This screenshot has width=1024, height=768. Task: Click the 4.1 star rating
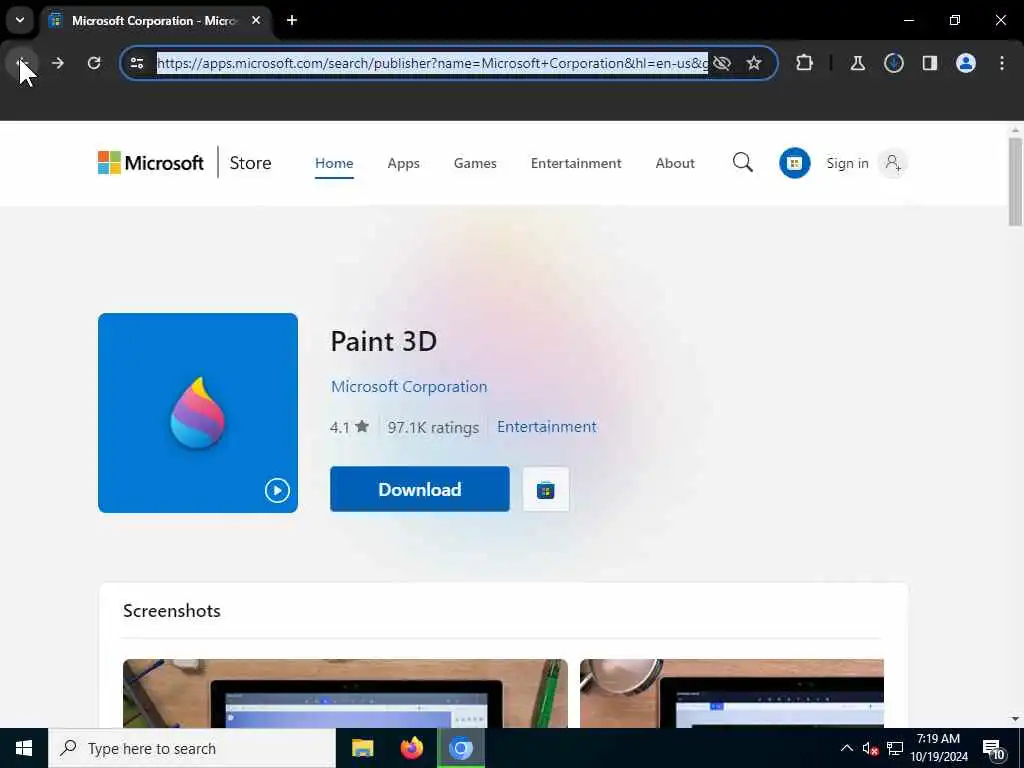(349, 427)
